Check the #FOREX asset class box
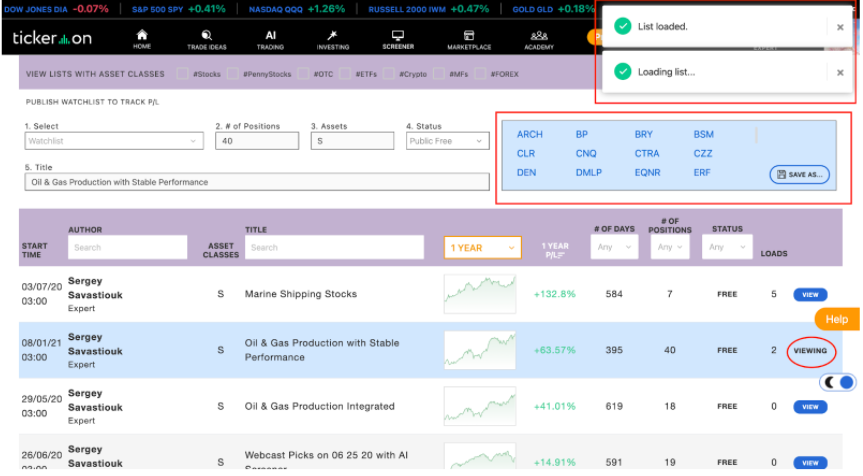This screenshot has height=476, width=863. point(480,74)
